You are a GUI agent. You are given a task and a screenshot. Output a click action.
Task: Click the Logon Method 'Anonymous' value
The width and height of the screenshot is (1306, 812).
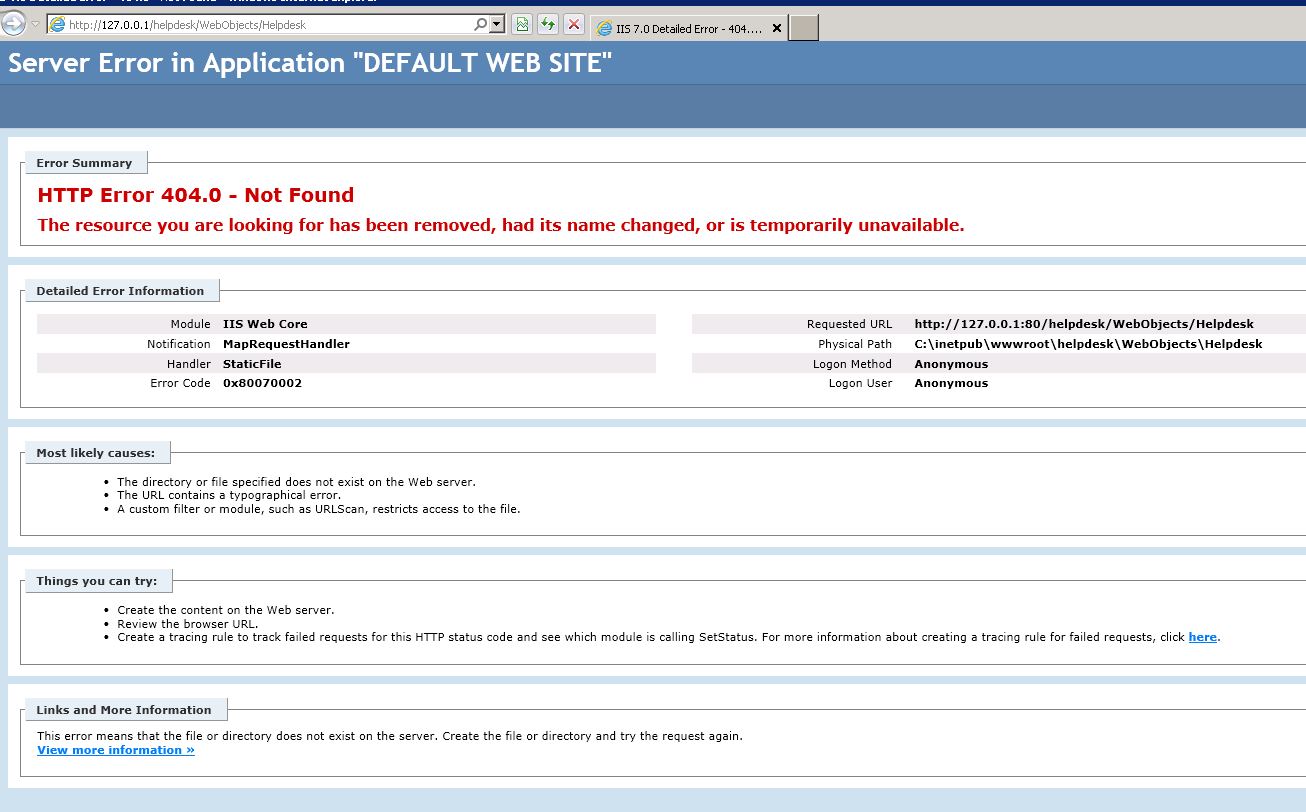951,364
